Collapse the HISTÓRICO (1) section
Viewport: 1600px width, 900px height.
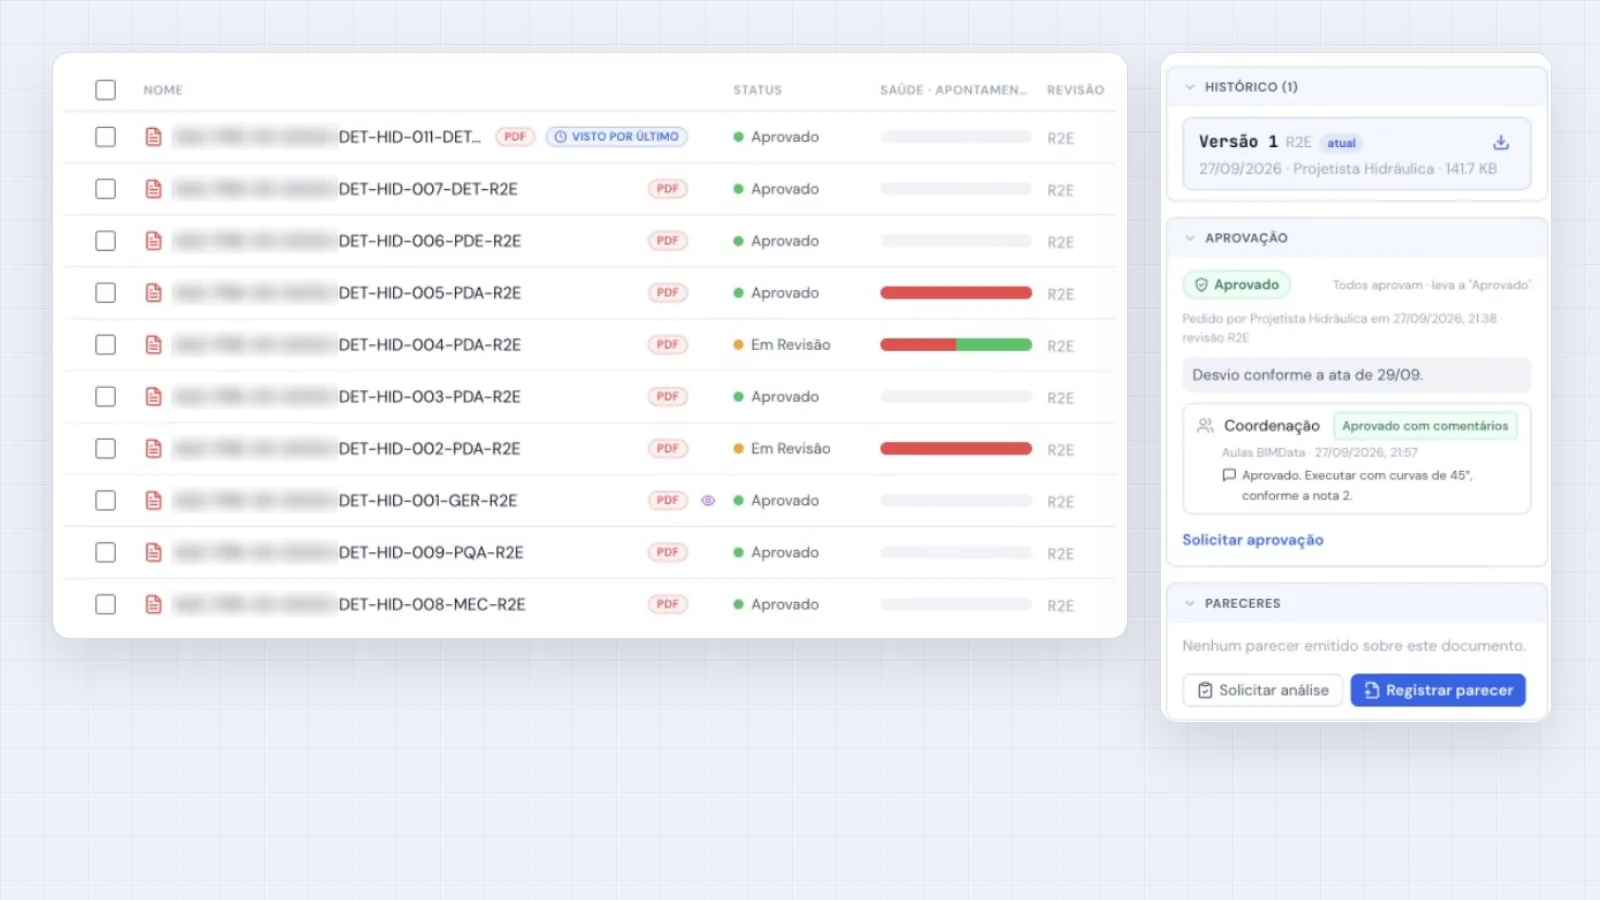[x=1190, y=87]
